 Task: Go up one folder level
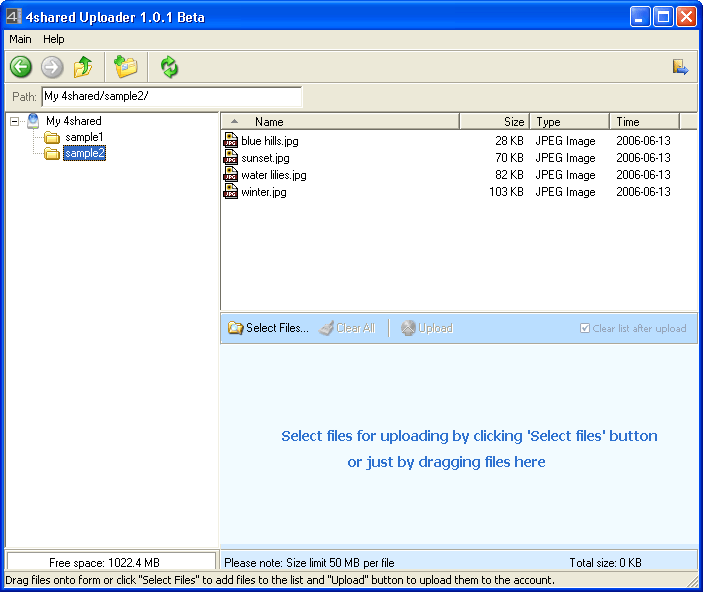tap(83, 67)
